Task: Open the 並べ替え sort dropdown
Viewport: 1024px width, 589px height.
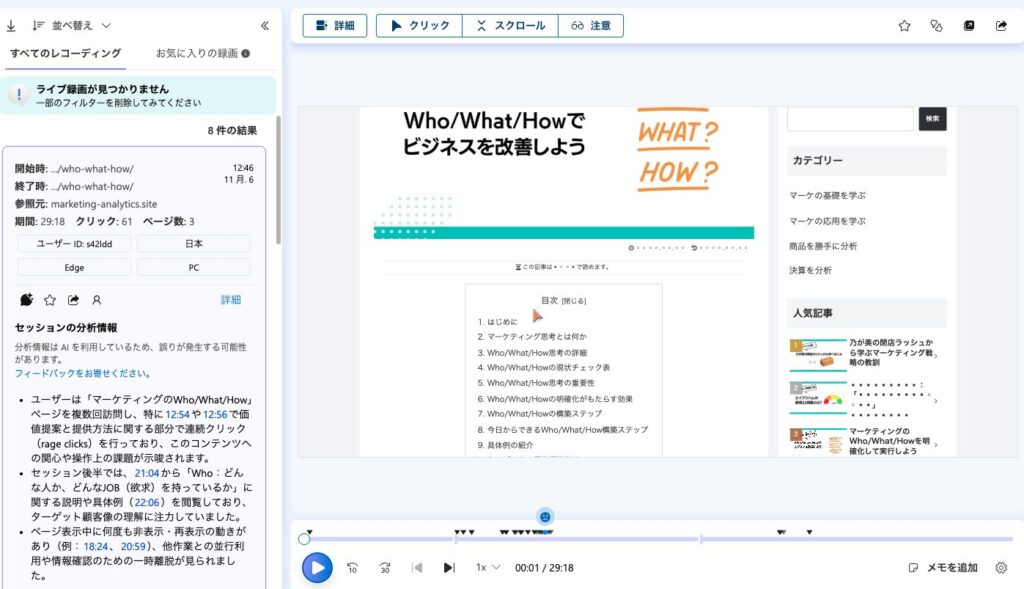Action: pos(72,26)
